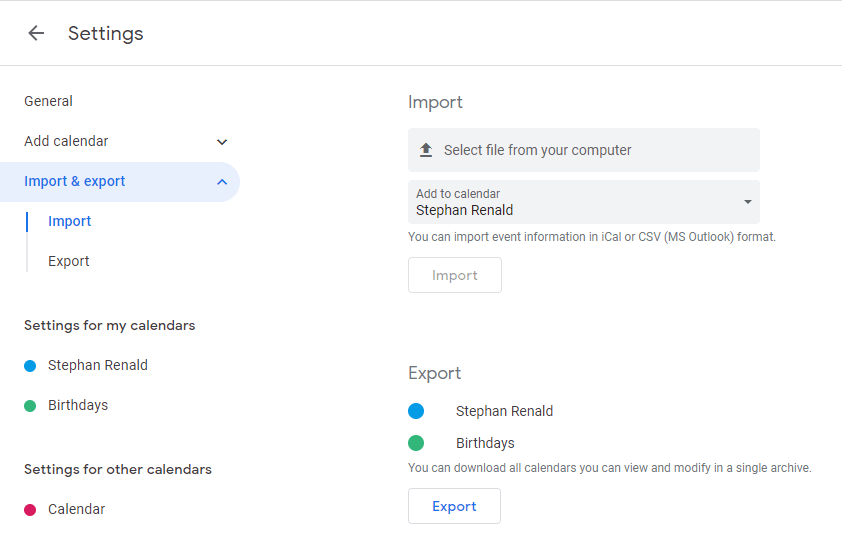
Task: Click the Import button
Action: pos(455,275)
